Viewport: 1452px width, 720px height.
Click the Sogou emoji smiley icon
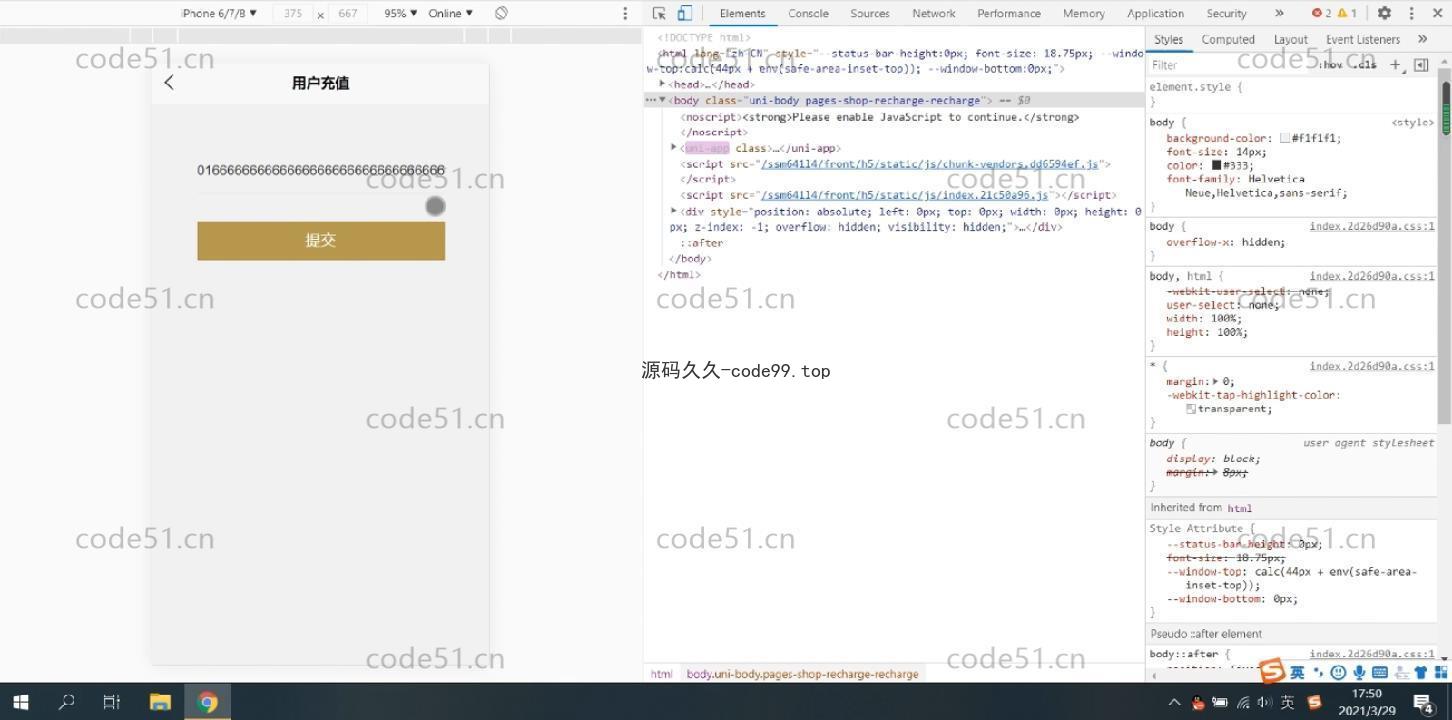pyautogui.click(x=1338, y=672)
